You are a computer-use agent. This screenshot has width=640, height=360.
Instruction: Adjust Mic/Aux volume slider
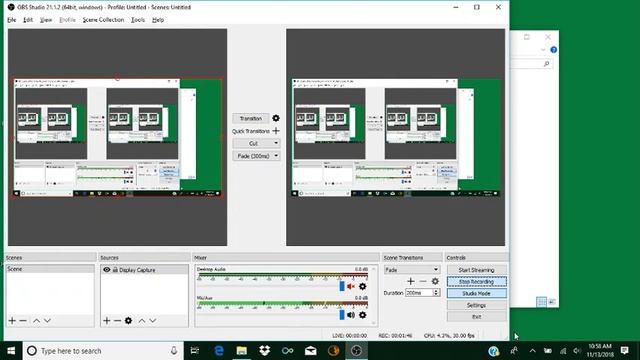tap(342, 315)
